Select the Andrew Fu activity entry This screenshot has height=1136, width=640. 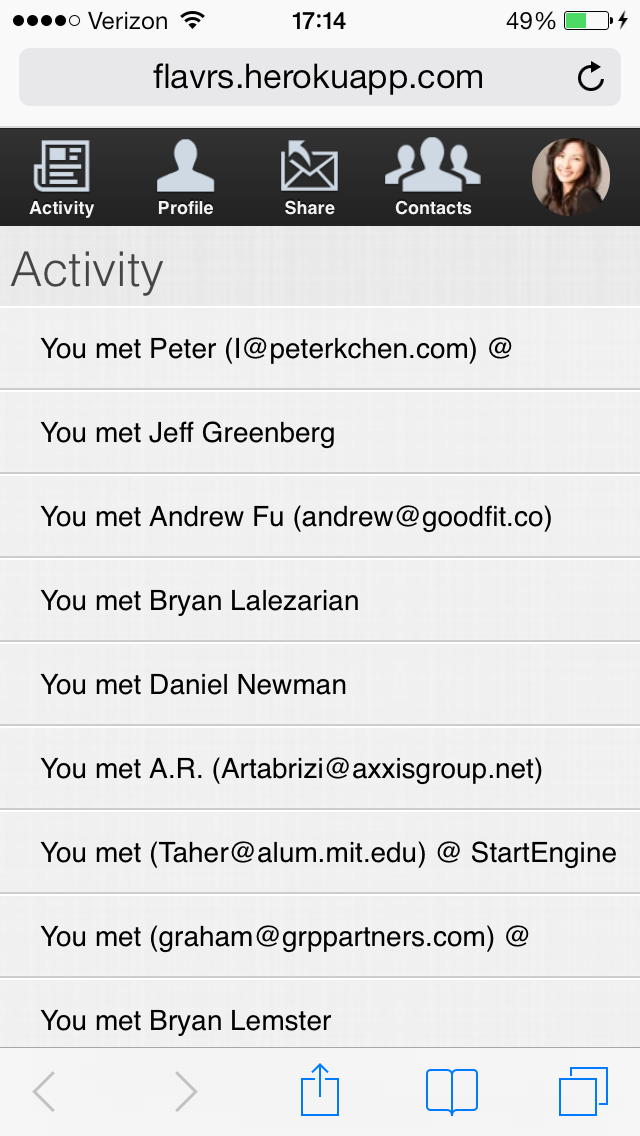[x=320, y=517]
